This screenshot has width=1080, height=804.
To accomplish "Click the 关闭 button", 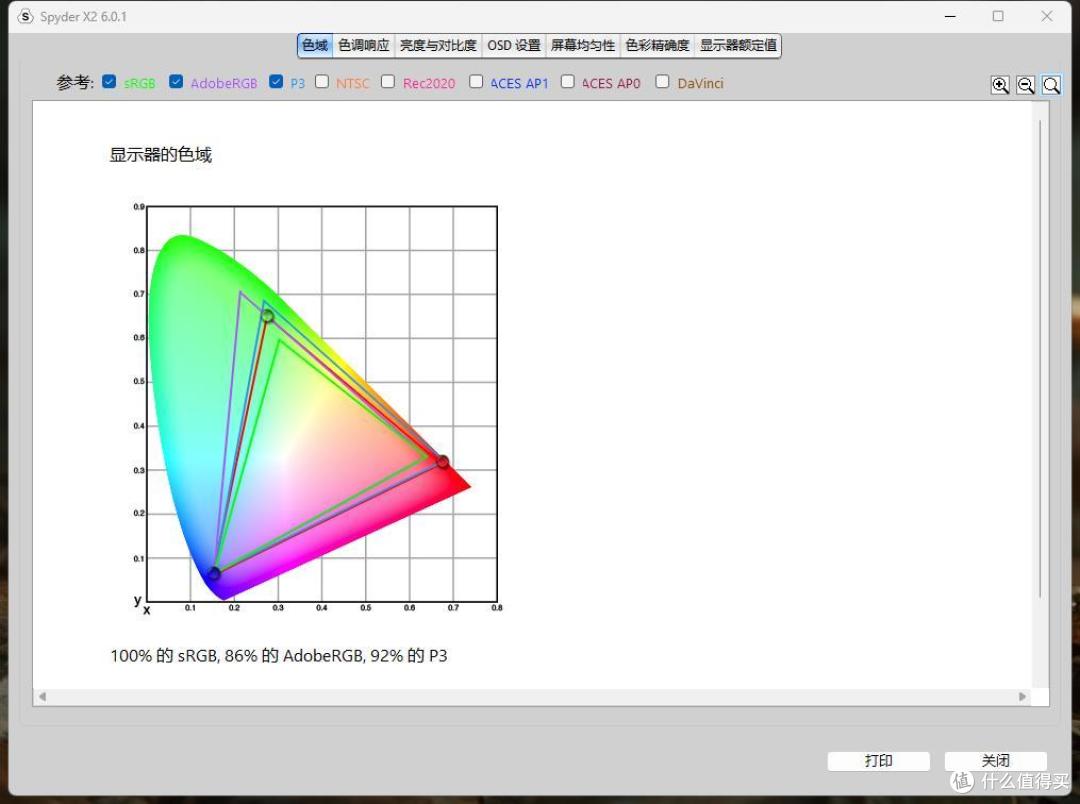I will click(x=995, y=761).
